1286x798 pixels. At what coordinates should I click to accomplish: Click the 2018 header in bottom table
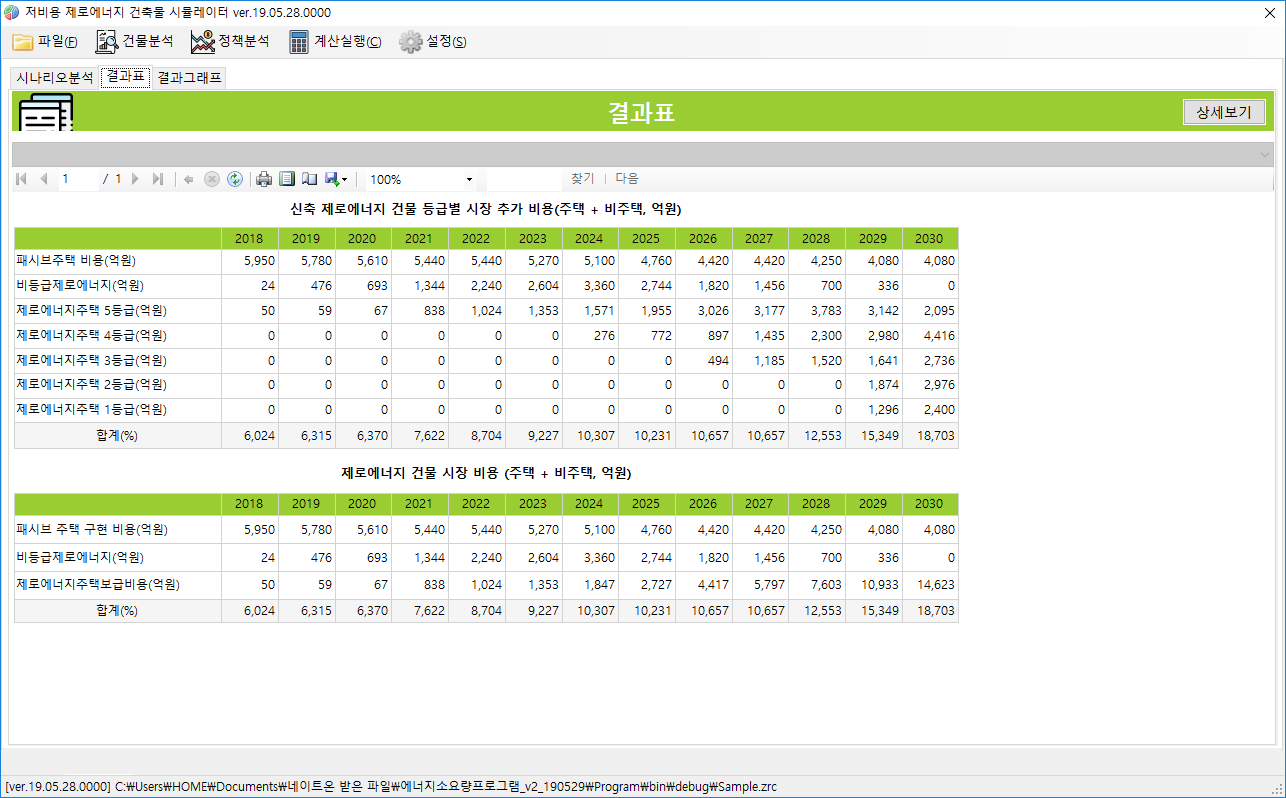(x=249, y=503)
